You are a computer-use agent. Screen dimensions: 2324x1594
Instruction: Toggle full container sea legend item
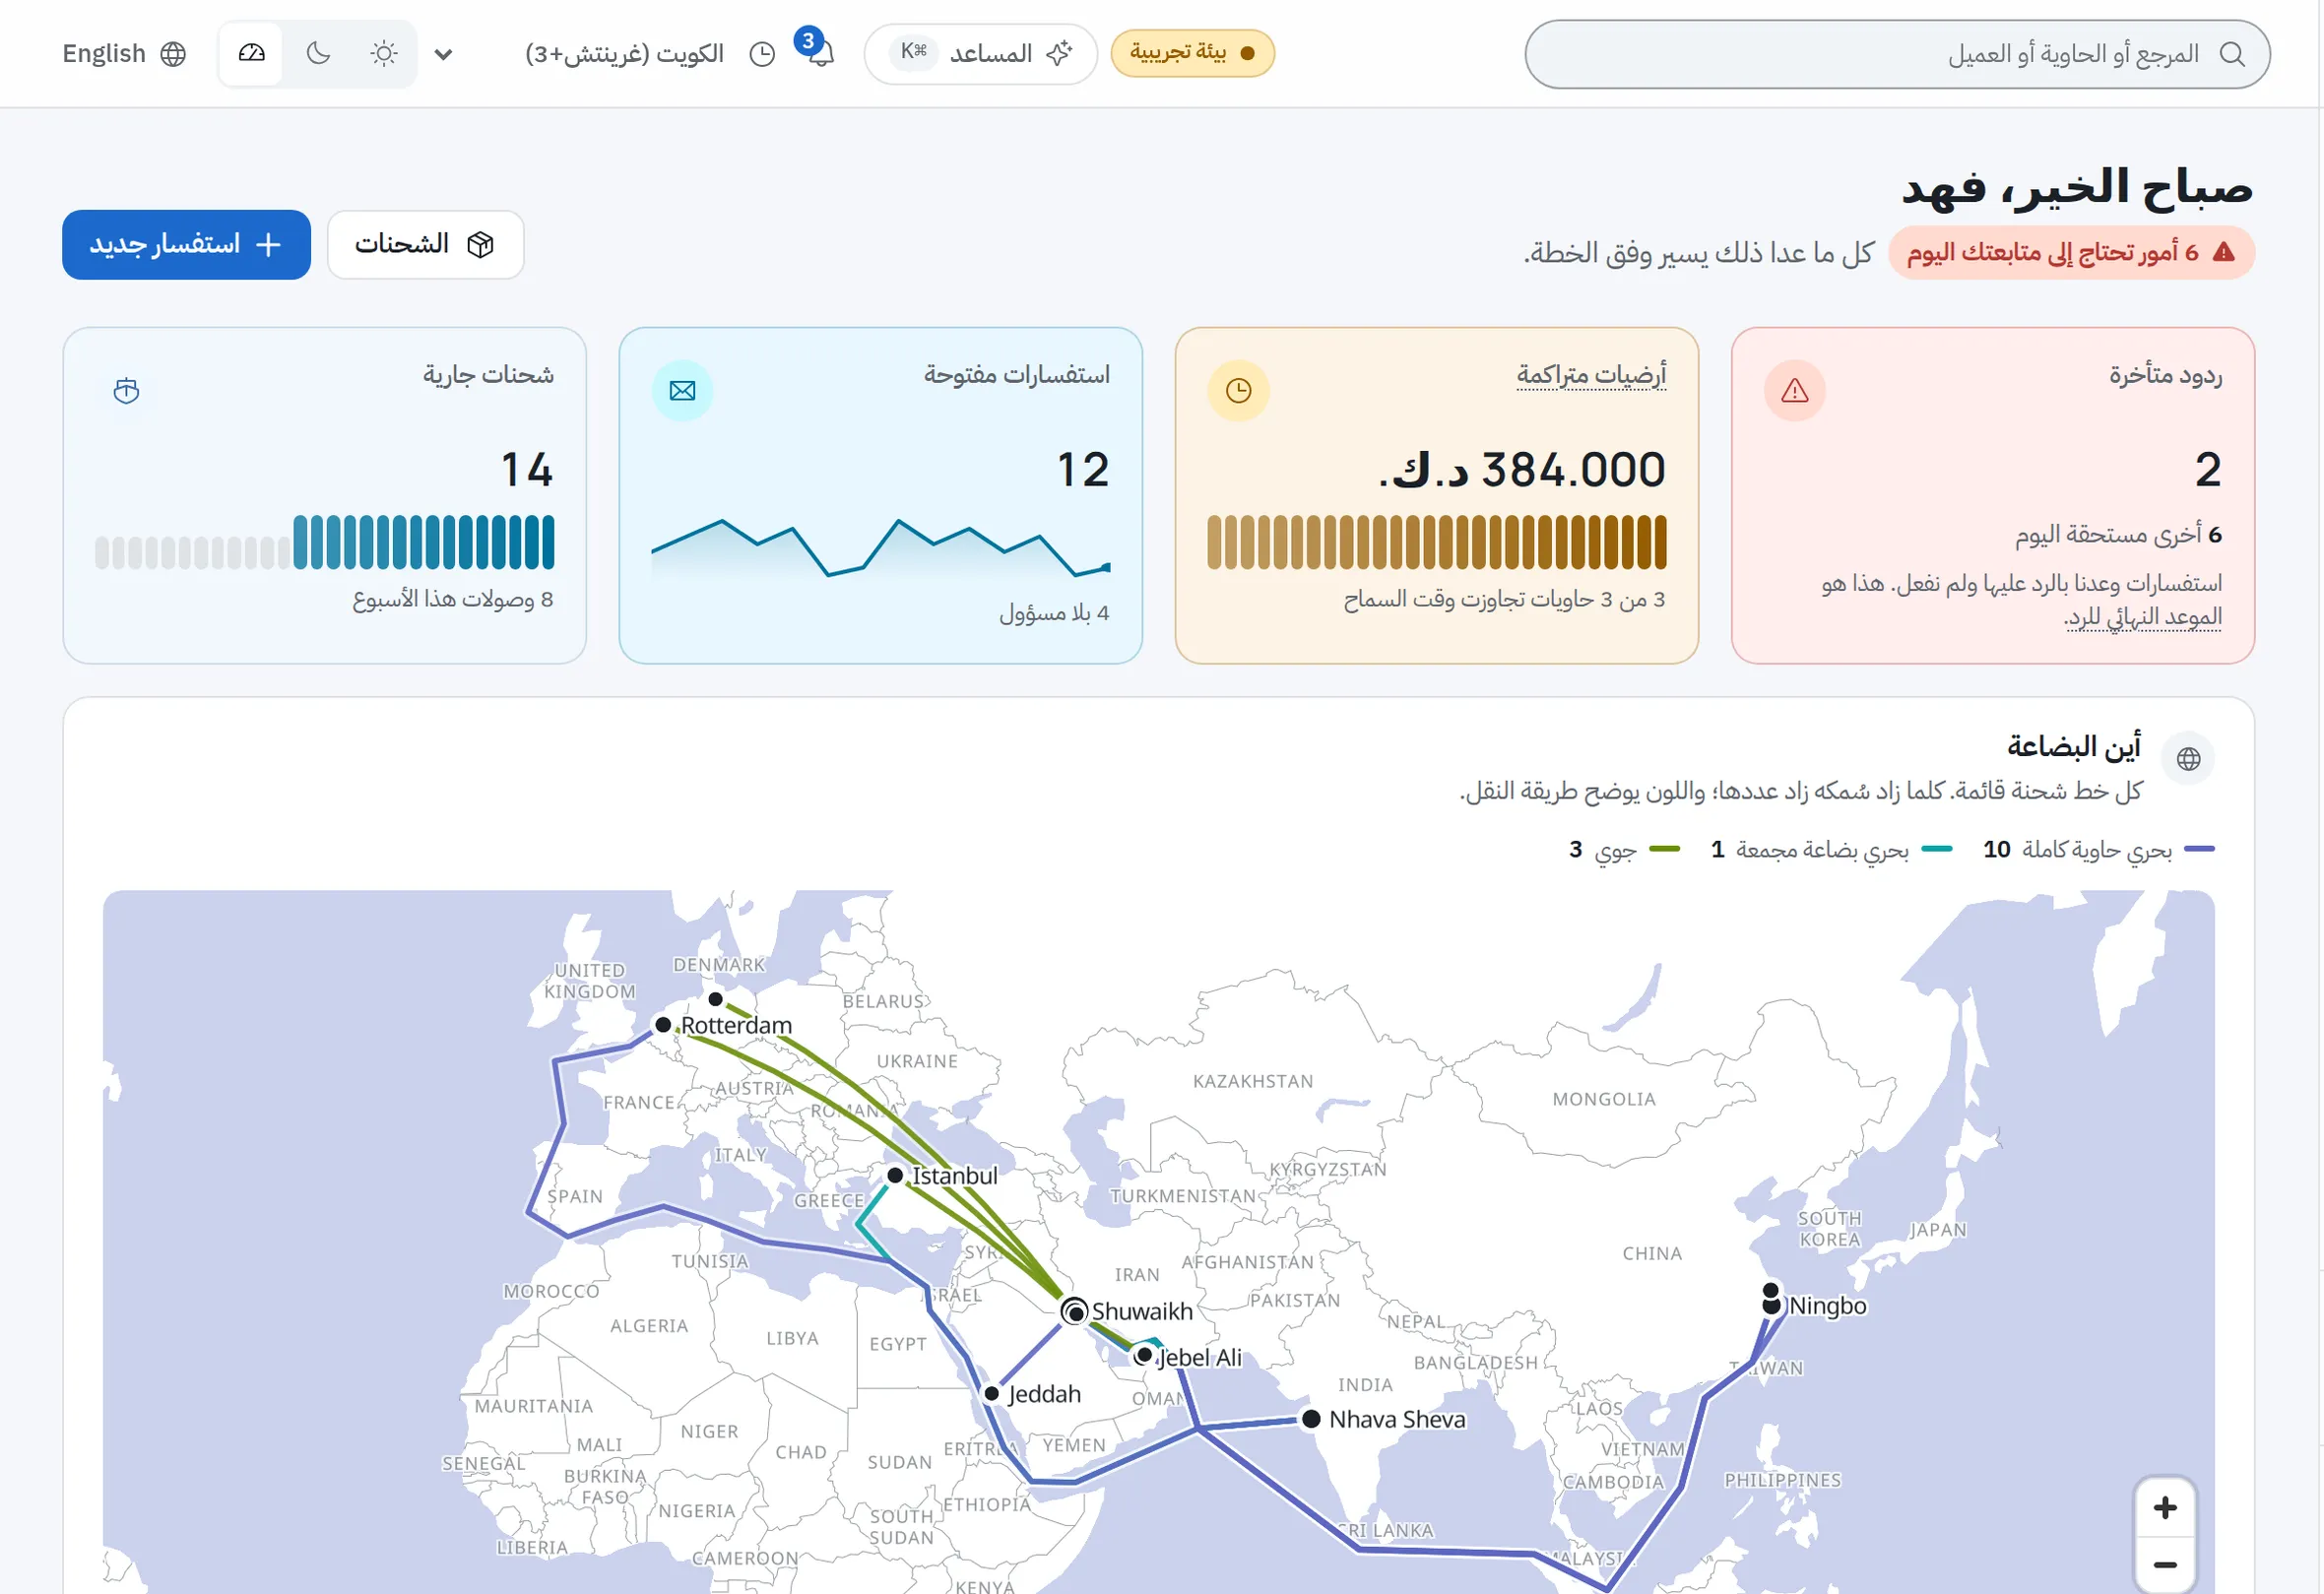pyautogui.click(x=2098, y=849)
